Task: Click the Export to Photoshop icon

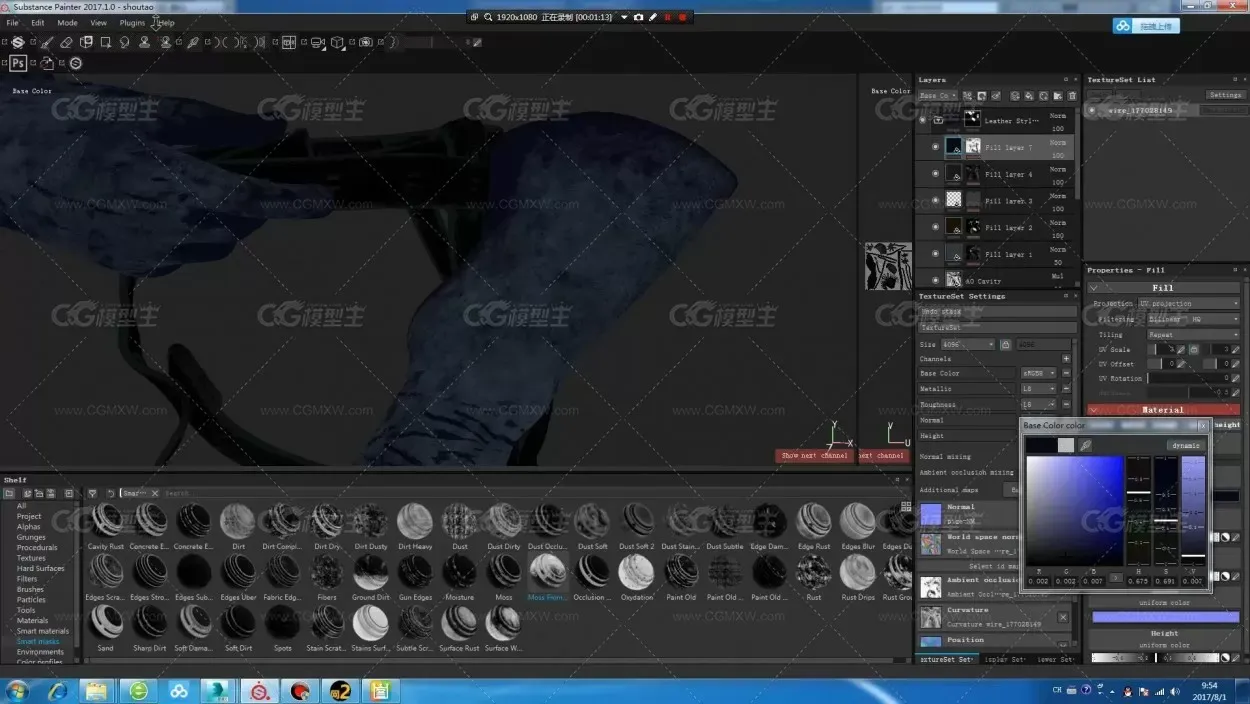Action: 18,63
